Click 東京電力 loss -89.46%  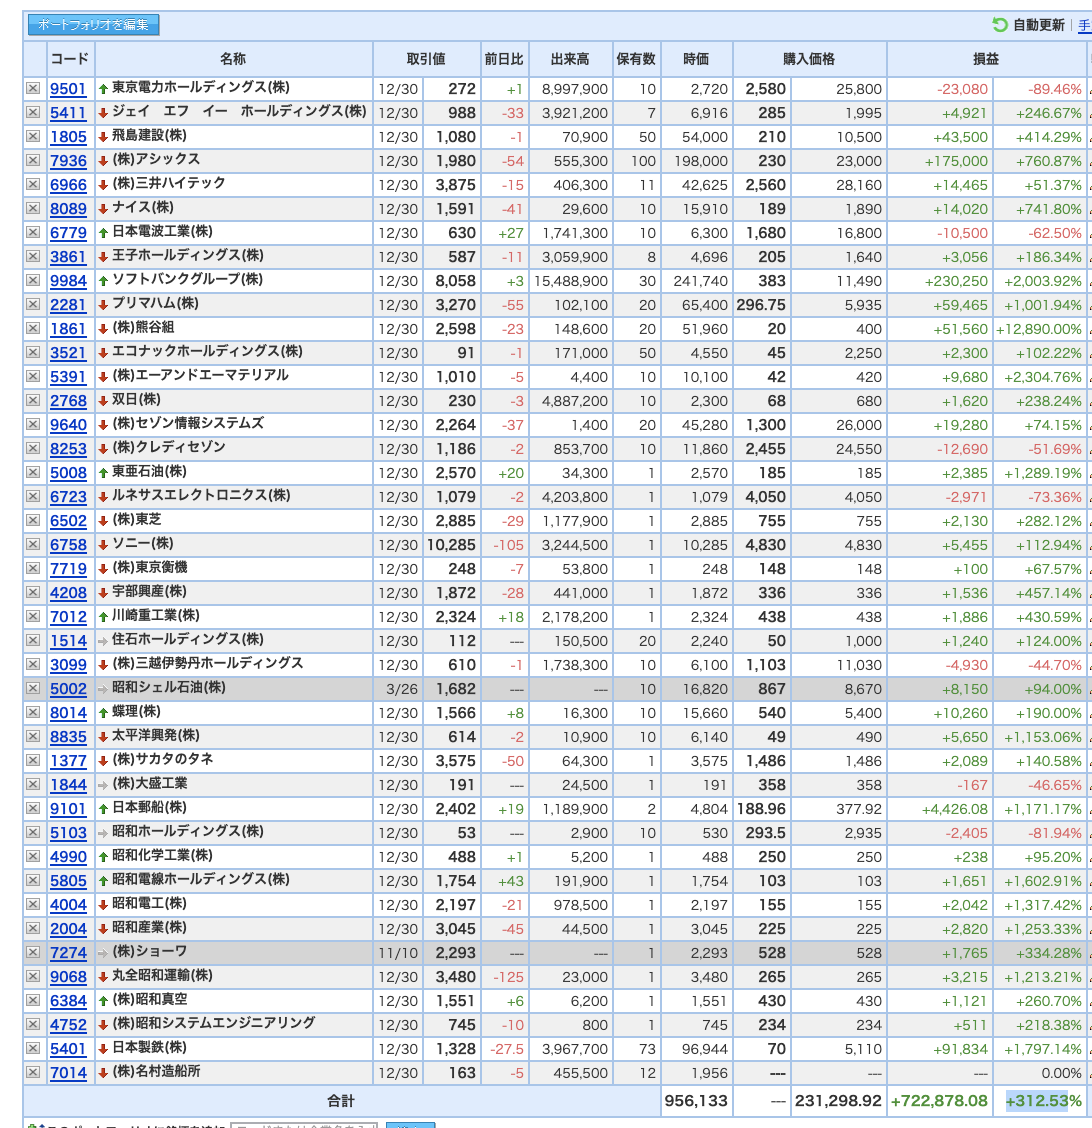click(1055, 89)
